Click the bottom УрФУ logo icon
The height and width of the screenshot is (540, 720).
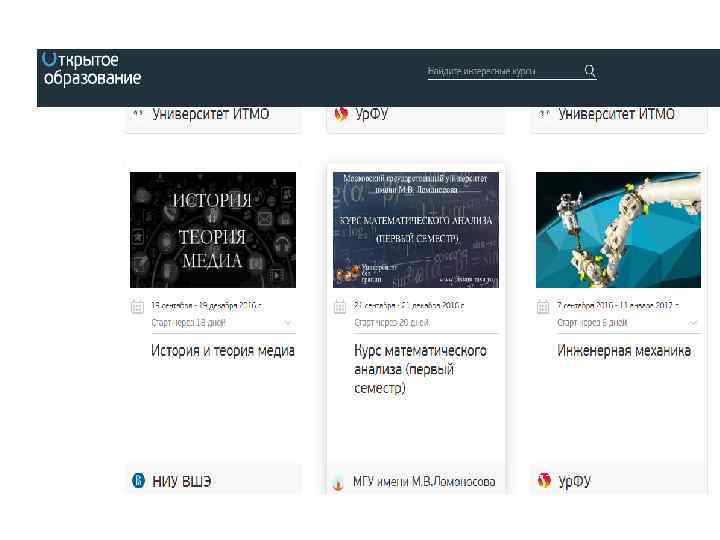(544, 480)
